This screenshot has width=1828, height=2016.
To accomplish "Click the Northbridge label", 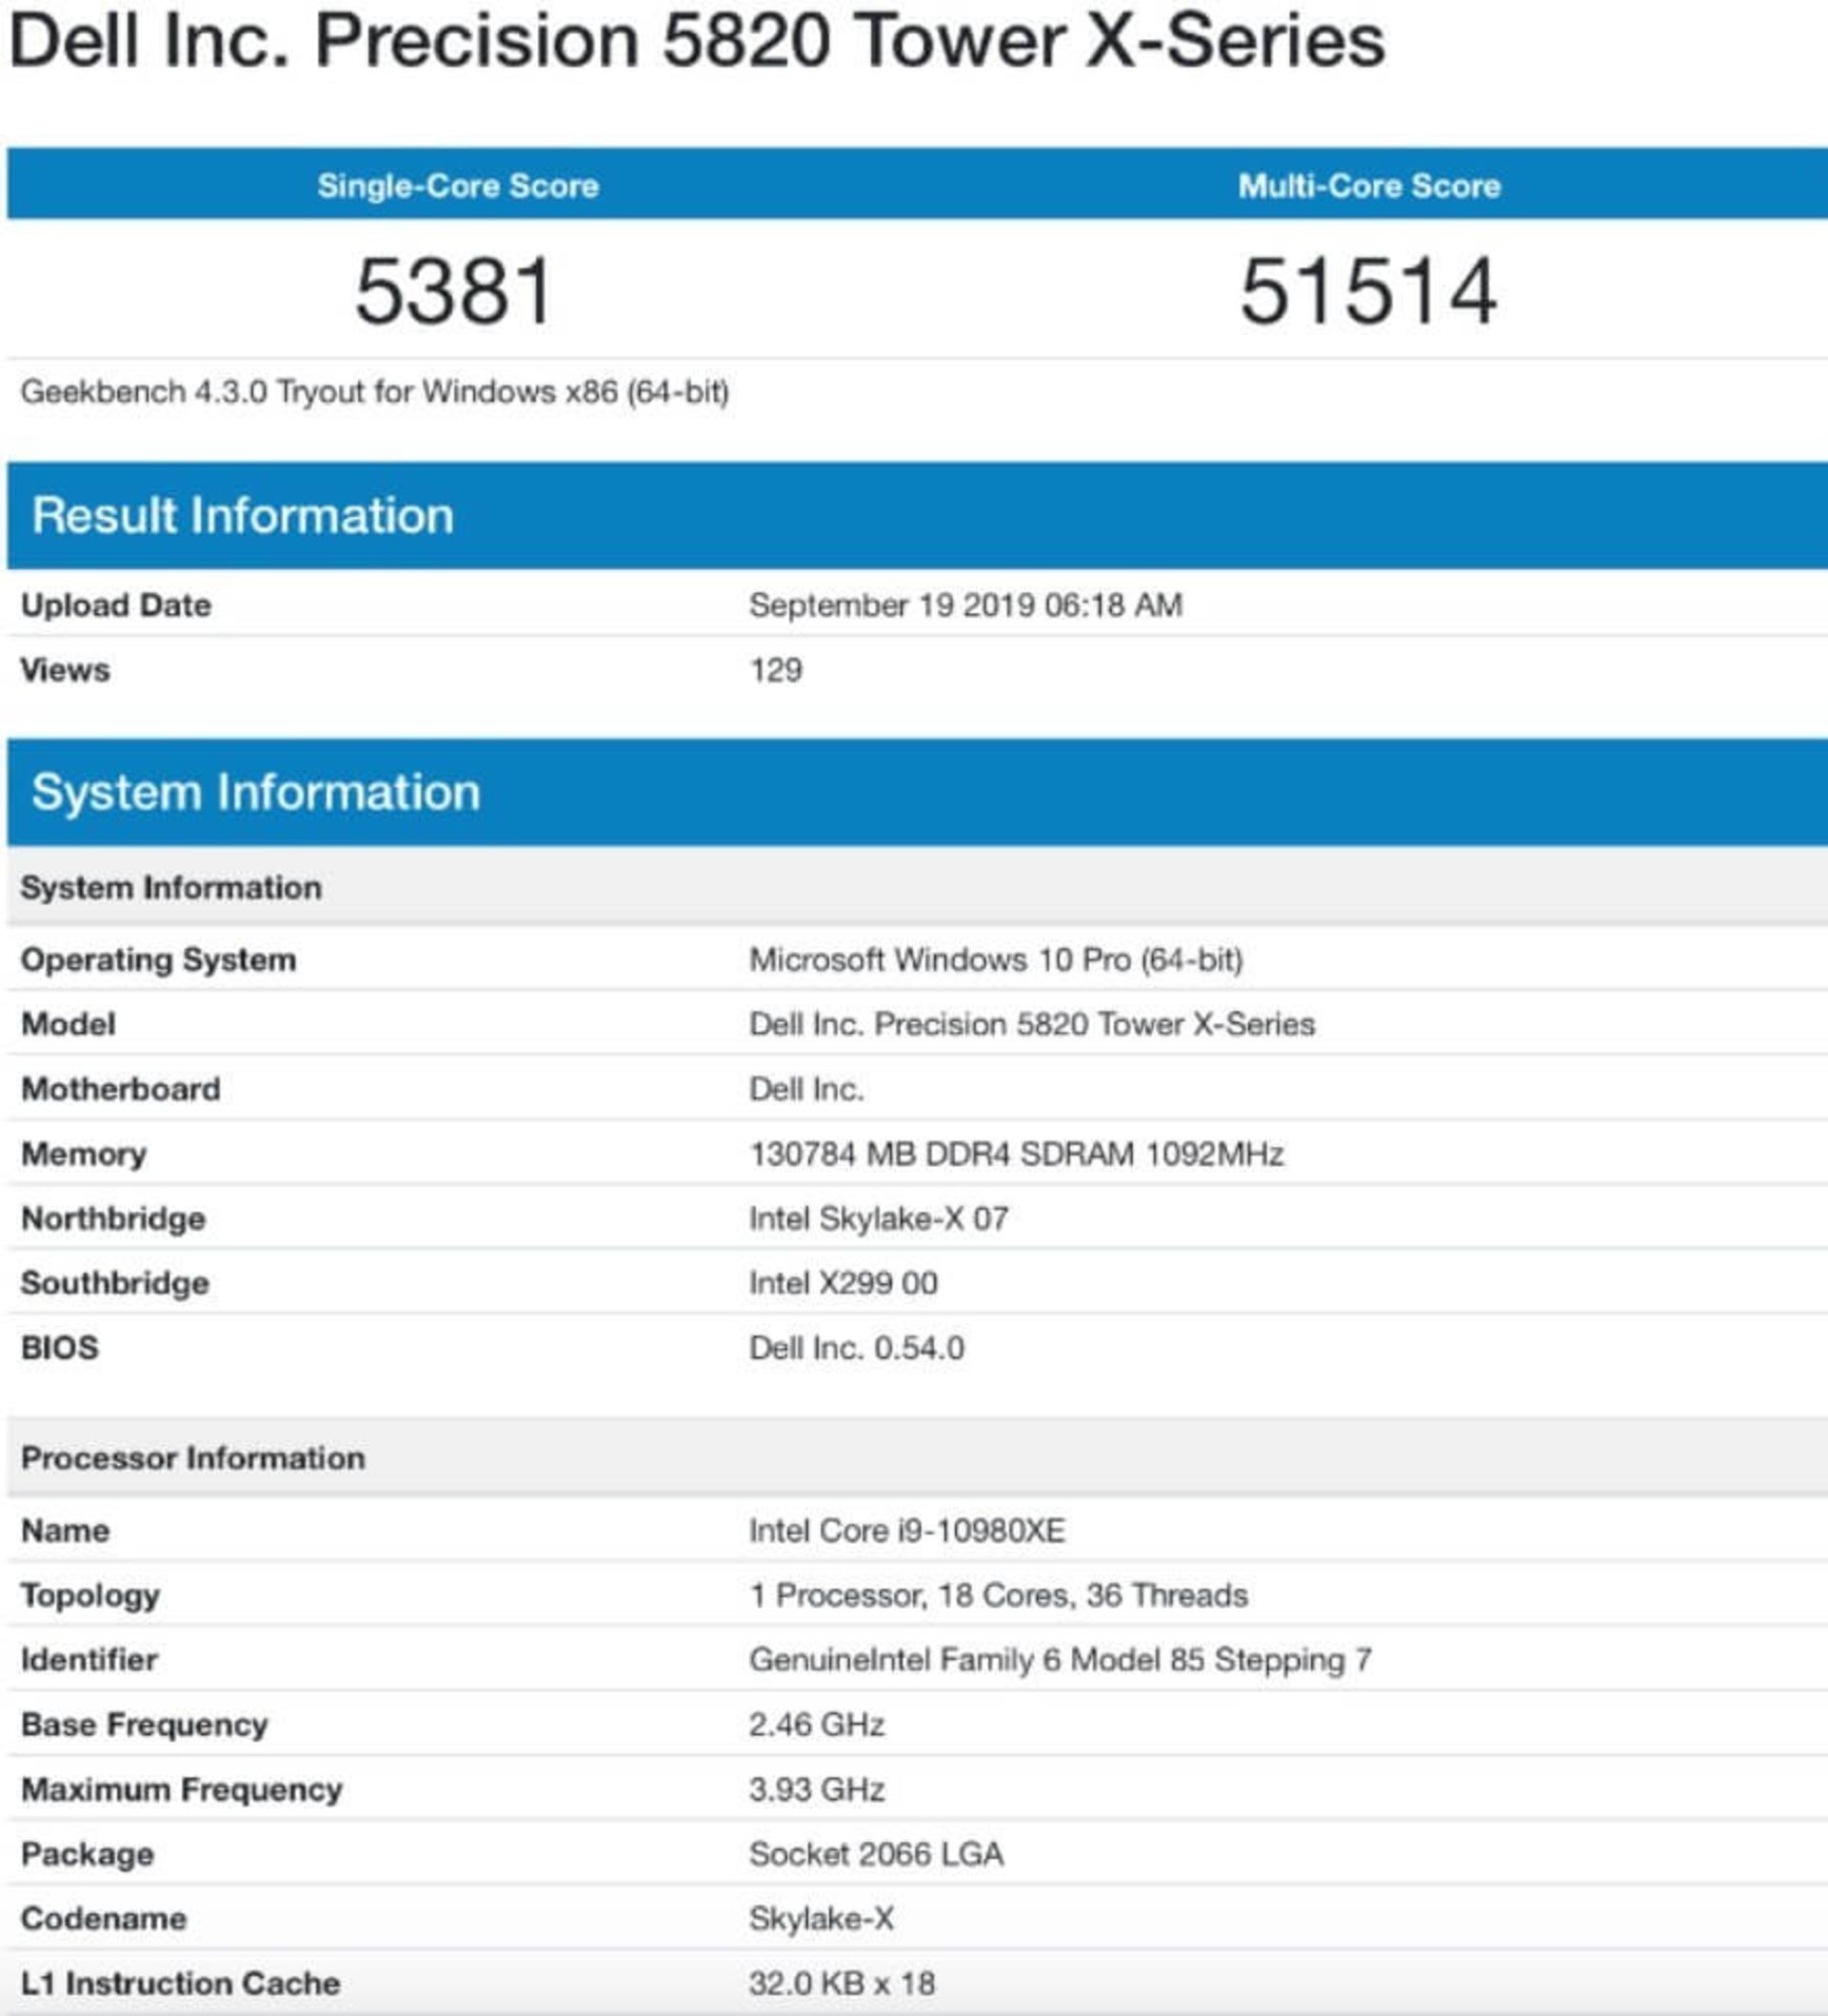I will [113, 1219].
